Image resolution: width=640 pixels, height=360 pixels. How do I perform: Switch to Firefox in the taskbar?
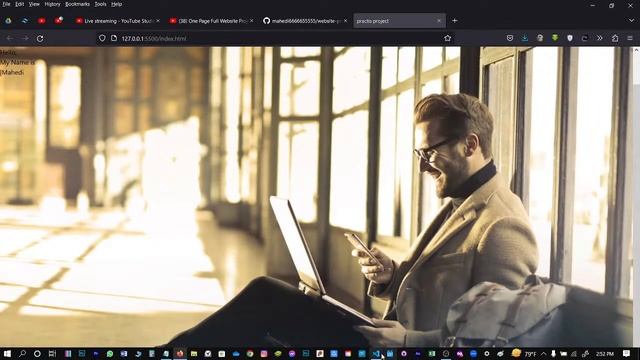coord(180,353)
